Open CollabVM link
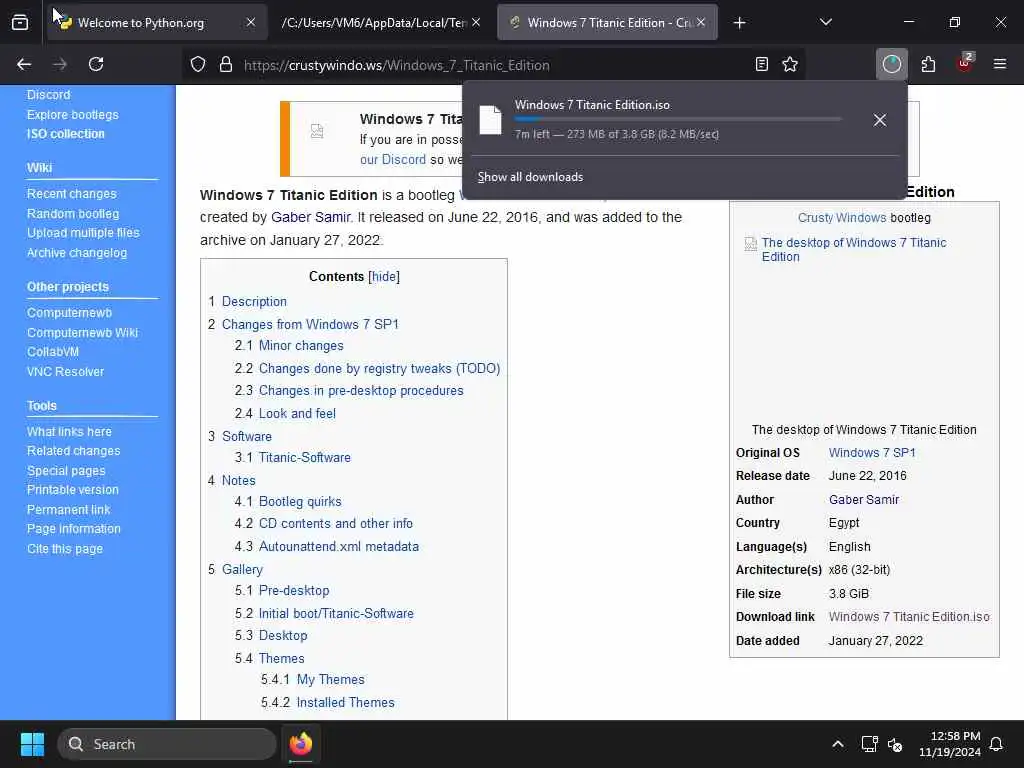1024x768 pixels. (53, 351)
